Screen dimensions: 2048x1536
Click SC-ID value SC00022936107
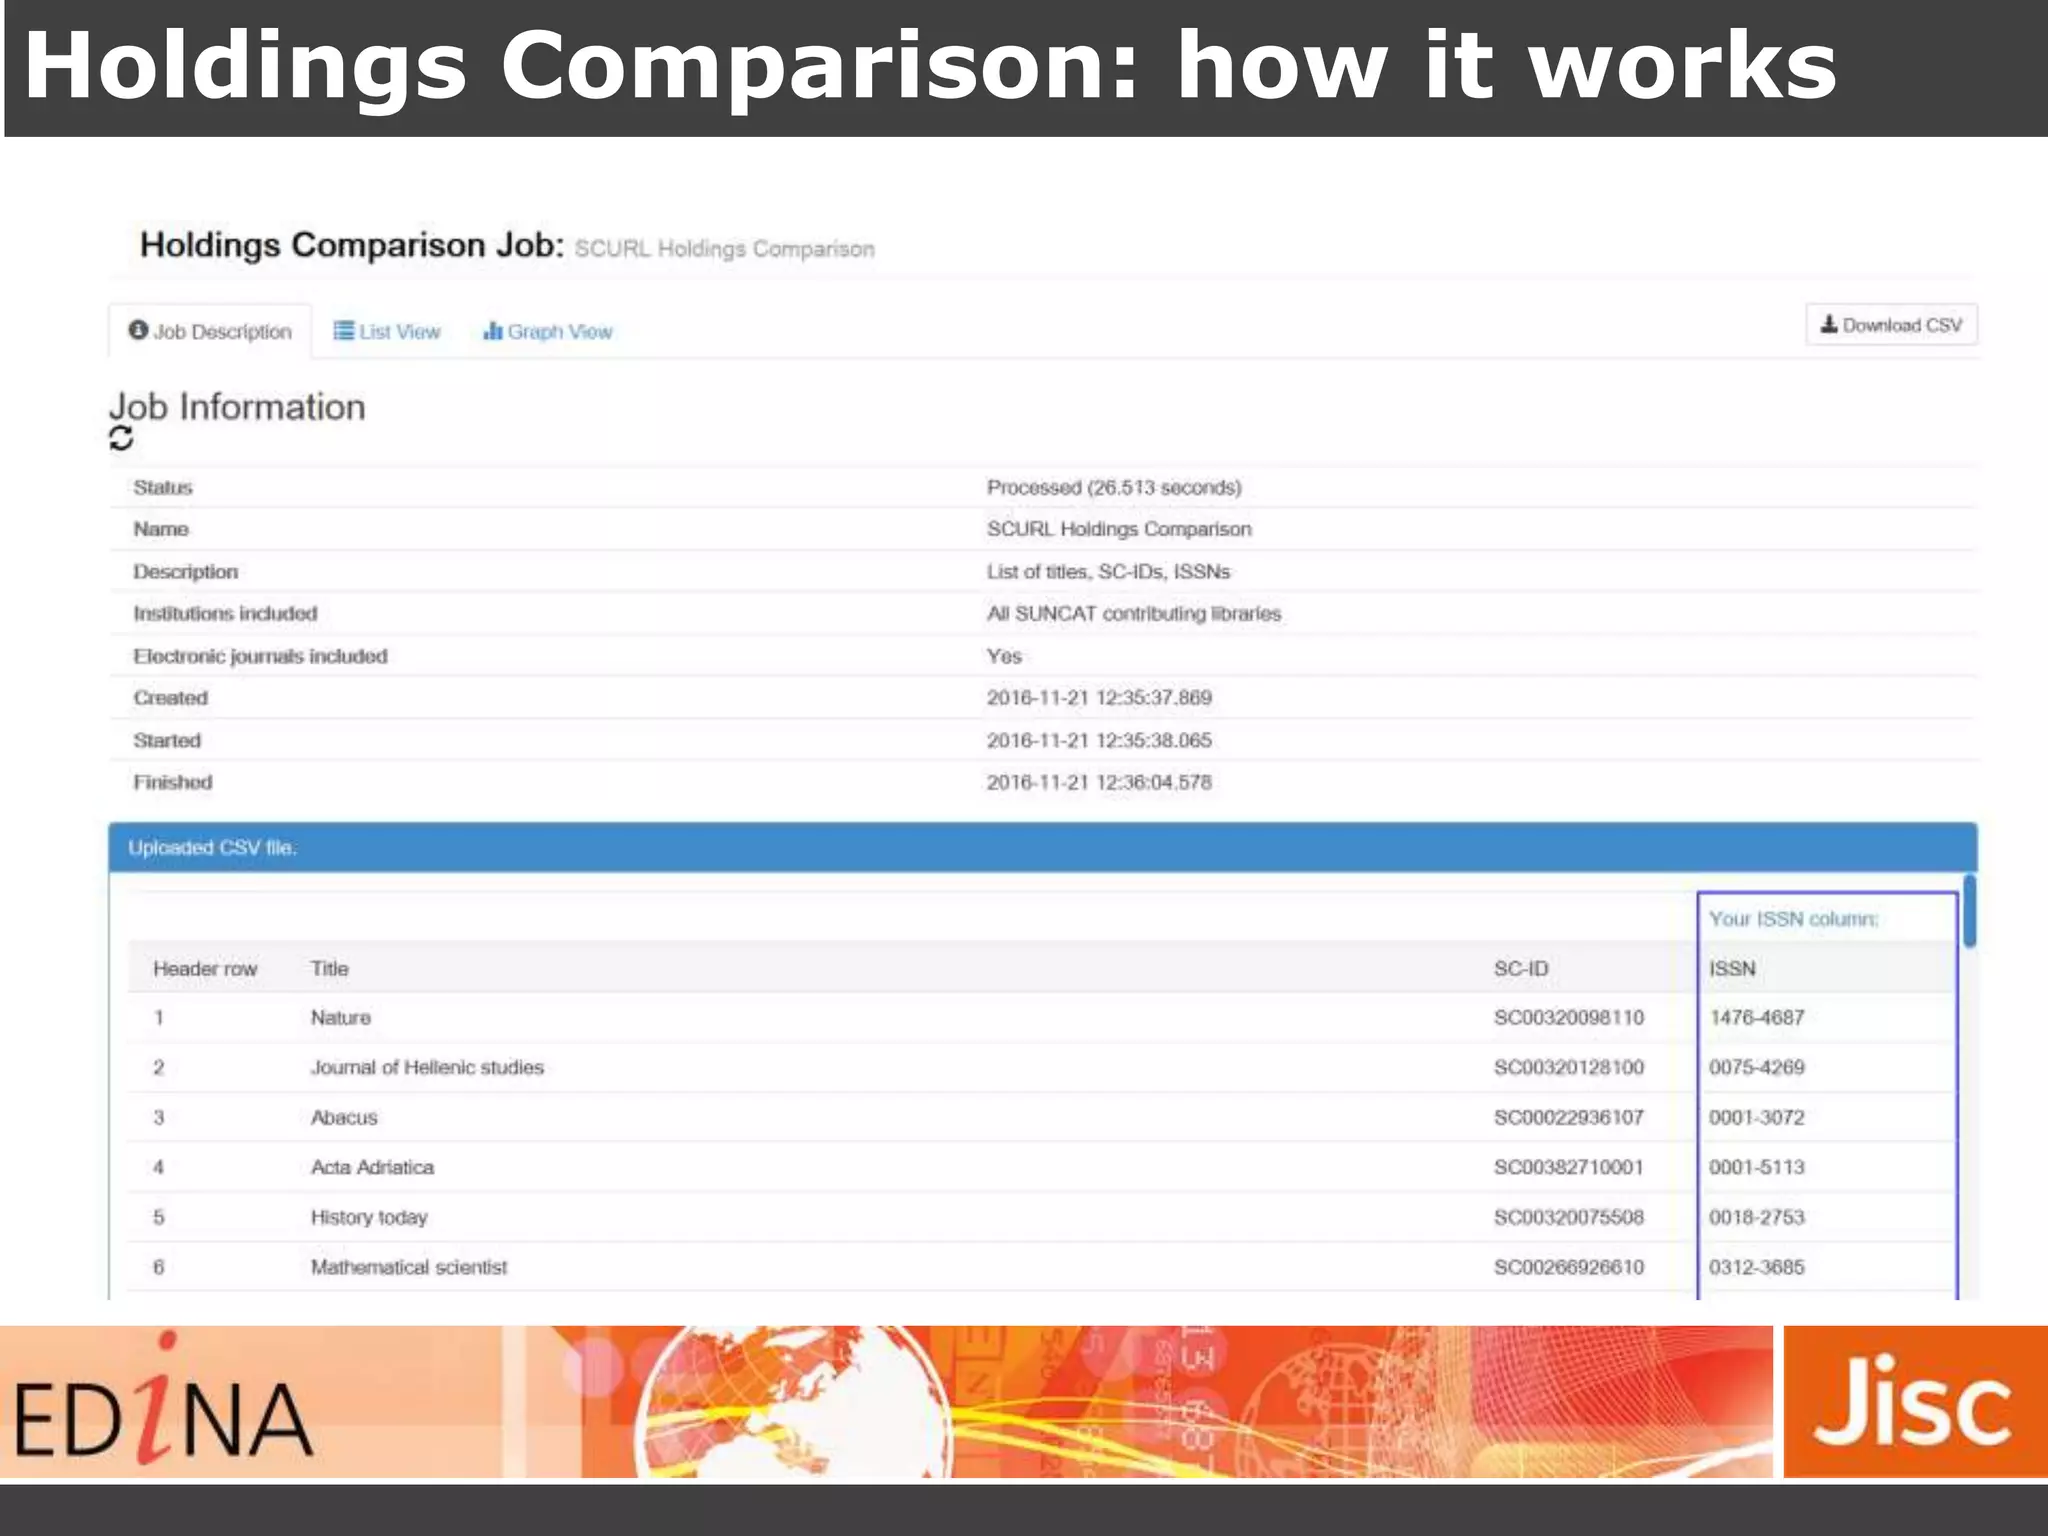[x=1569, y=1117]
